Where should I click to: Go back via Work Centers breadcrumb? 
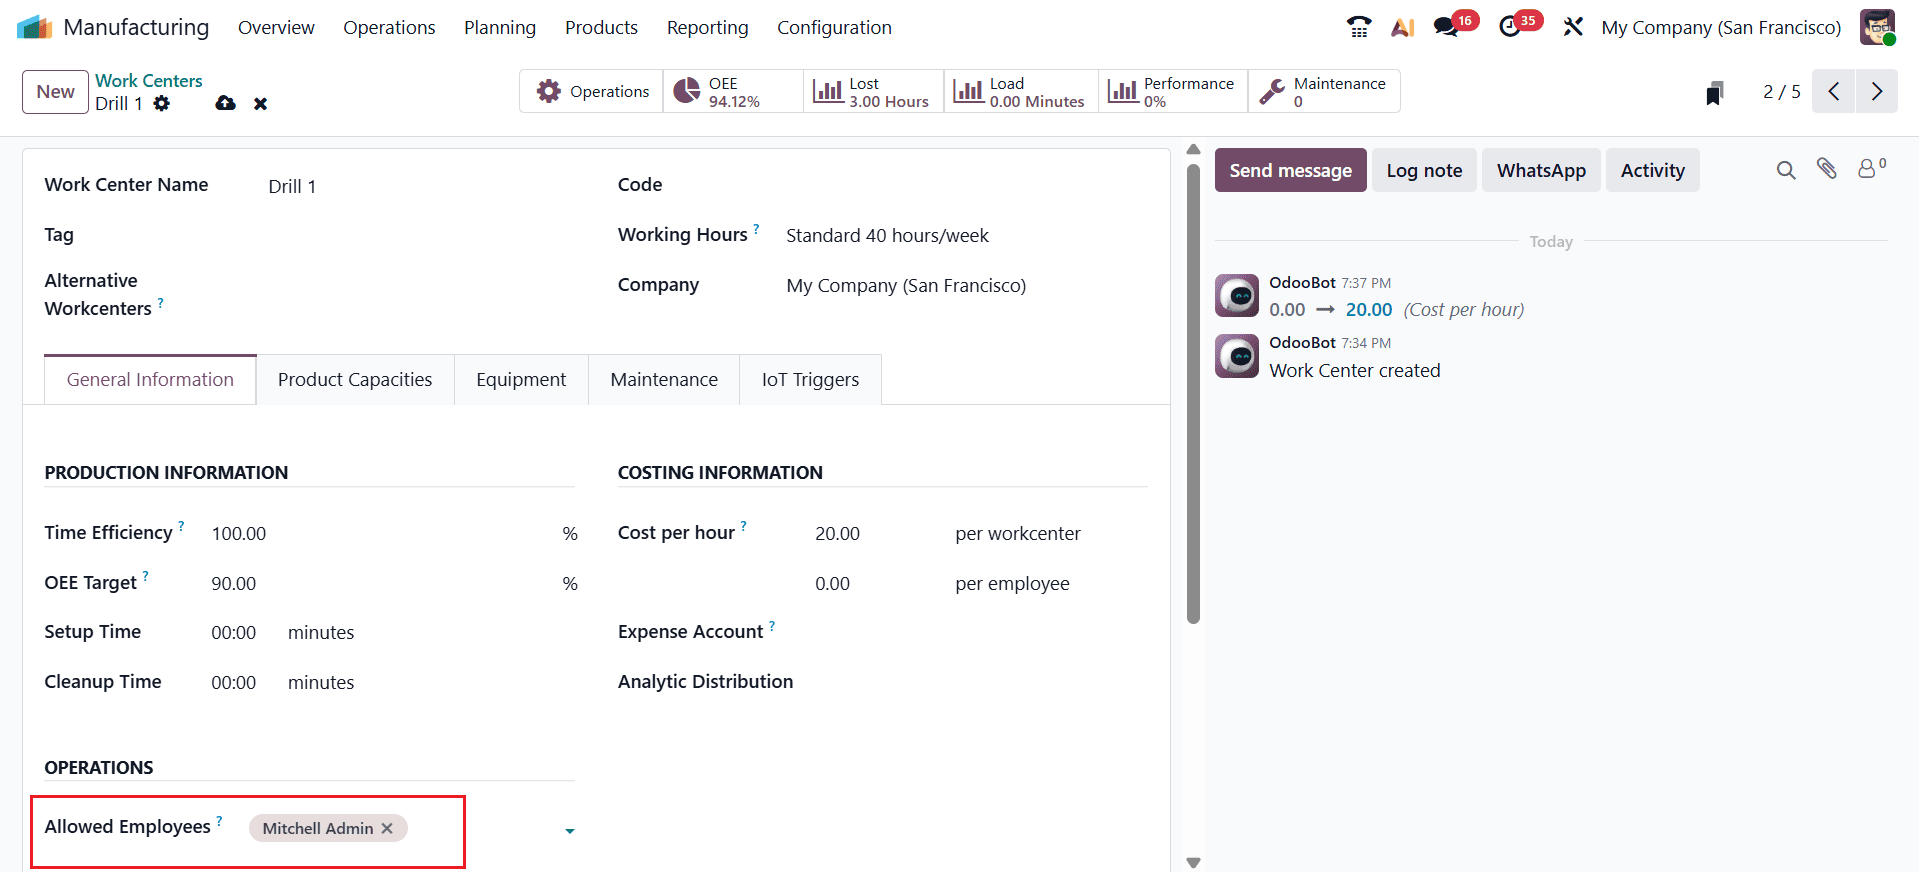click(149, 81)
